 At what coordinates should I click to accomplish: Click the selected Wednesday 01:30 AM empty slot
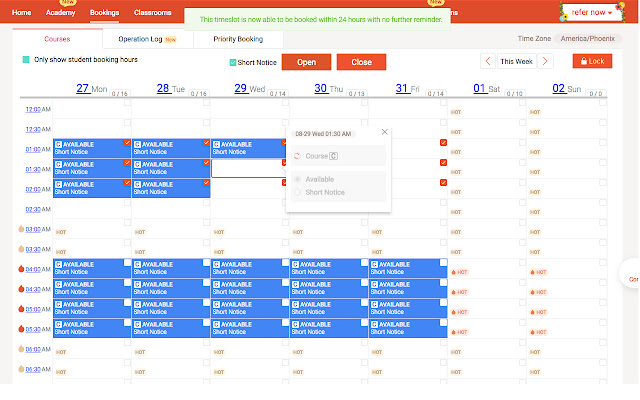point(249,168)
